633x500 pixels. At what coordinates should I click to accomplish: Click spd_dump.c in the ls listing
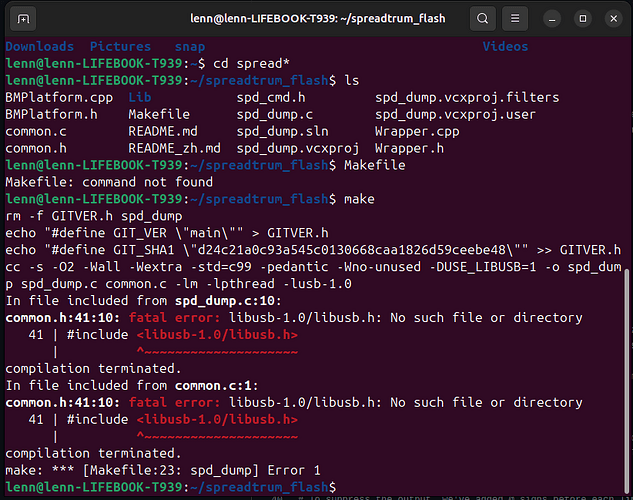[275, 115]
